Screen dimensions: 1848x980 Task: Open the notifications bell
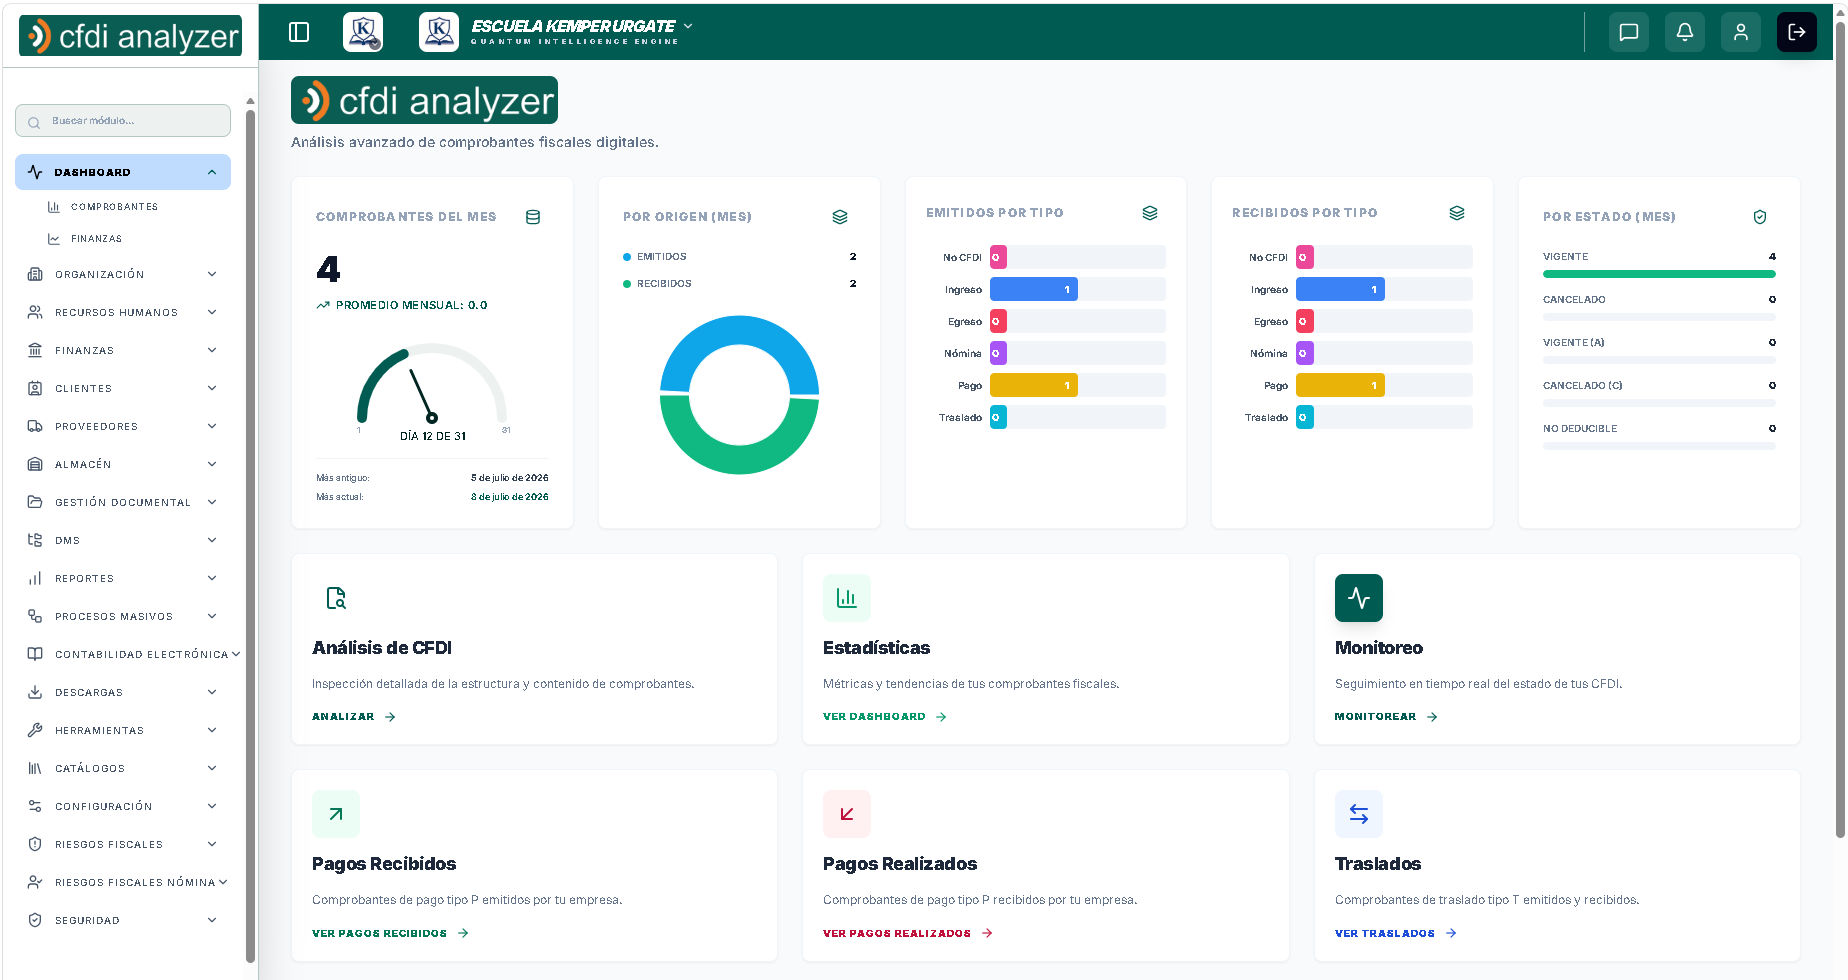[x=1685, y=32]
